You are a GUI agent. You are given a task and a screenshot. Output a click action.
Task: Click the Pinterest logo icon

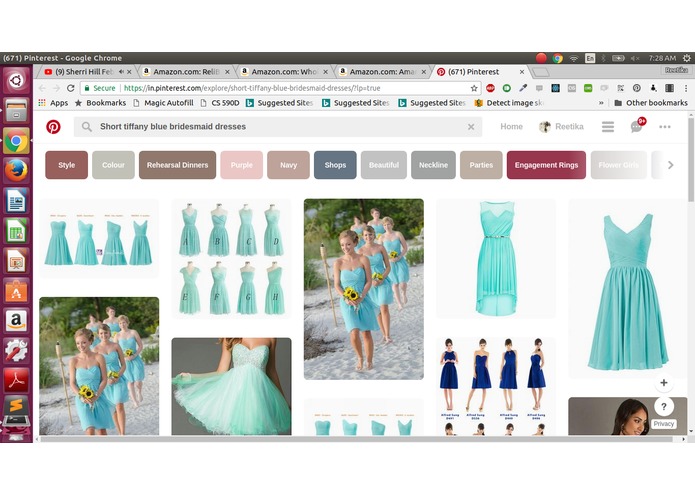tap(53, 127)
